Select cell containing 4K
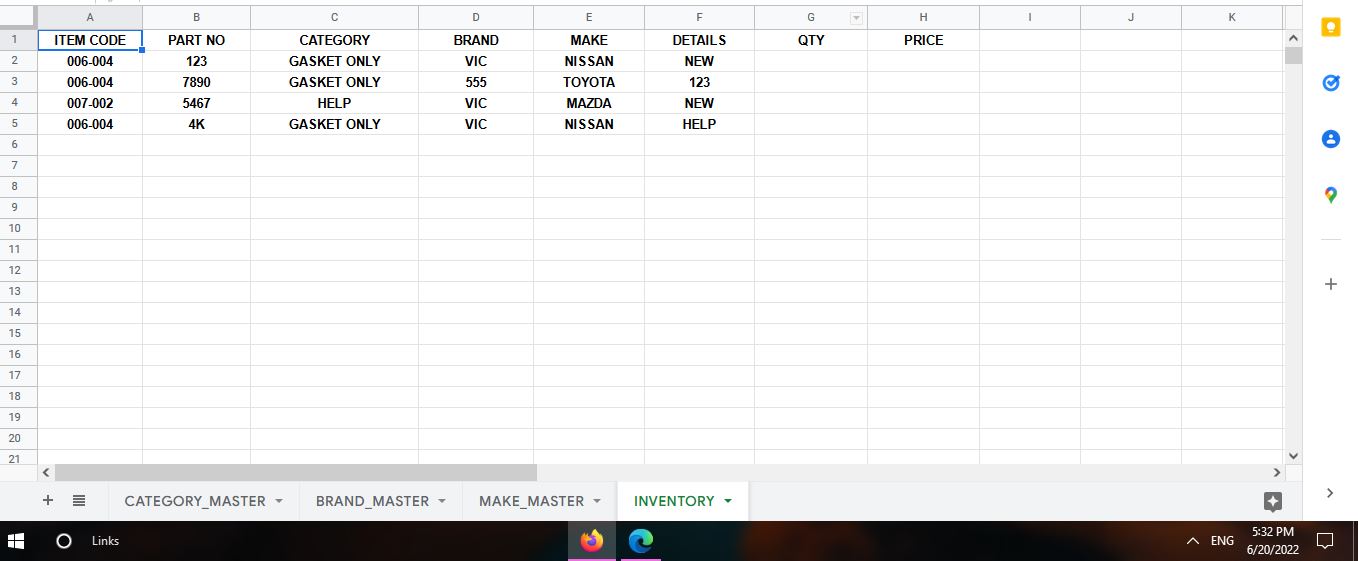The image size is (1358, 561). click(196, 124)
